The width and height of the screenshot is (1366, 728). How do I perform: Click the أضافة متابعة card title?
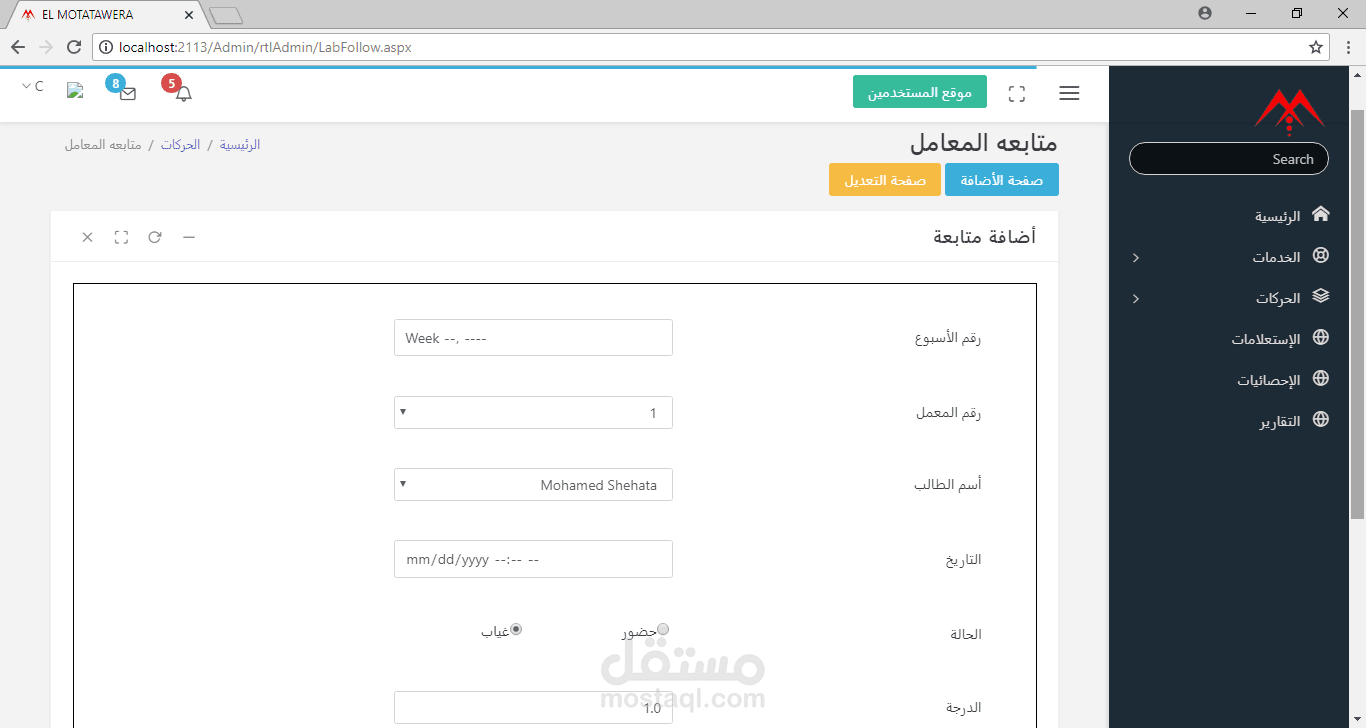coord(985,237)
